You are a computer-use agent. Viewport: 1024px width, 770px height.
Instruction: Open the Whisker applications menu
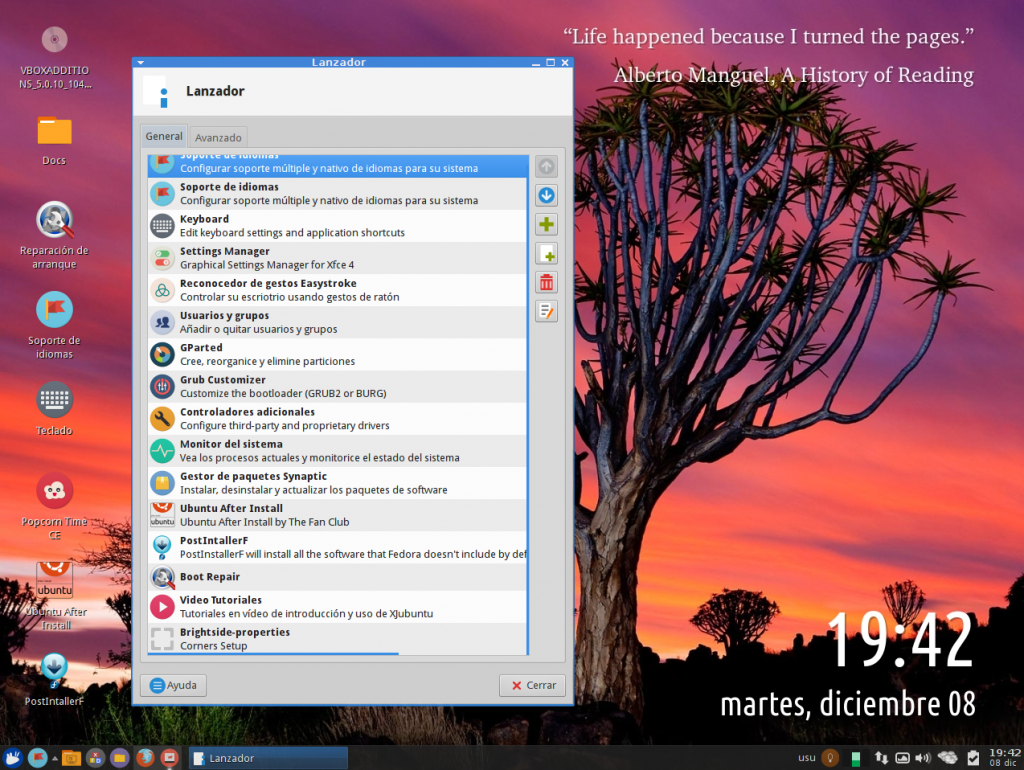[13, 758]
